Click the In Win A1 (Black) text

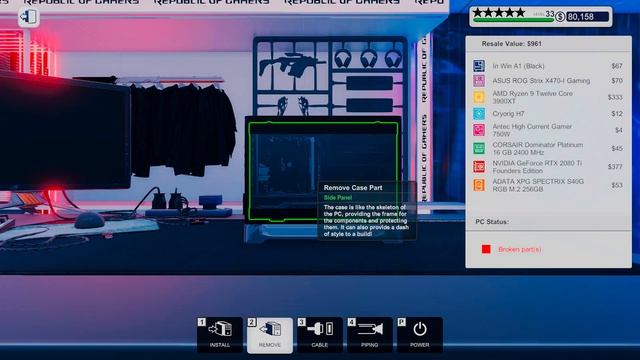(x=518, y=66)
